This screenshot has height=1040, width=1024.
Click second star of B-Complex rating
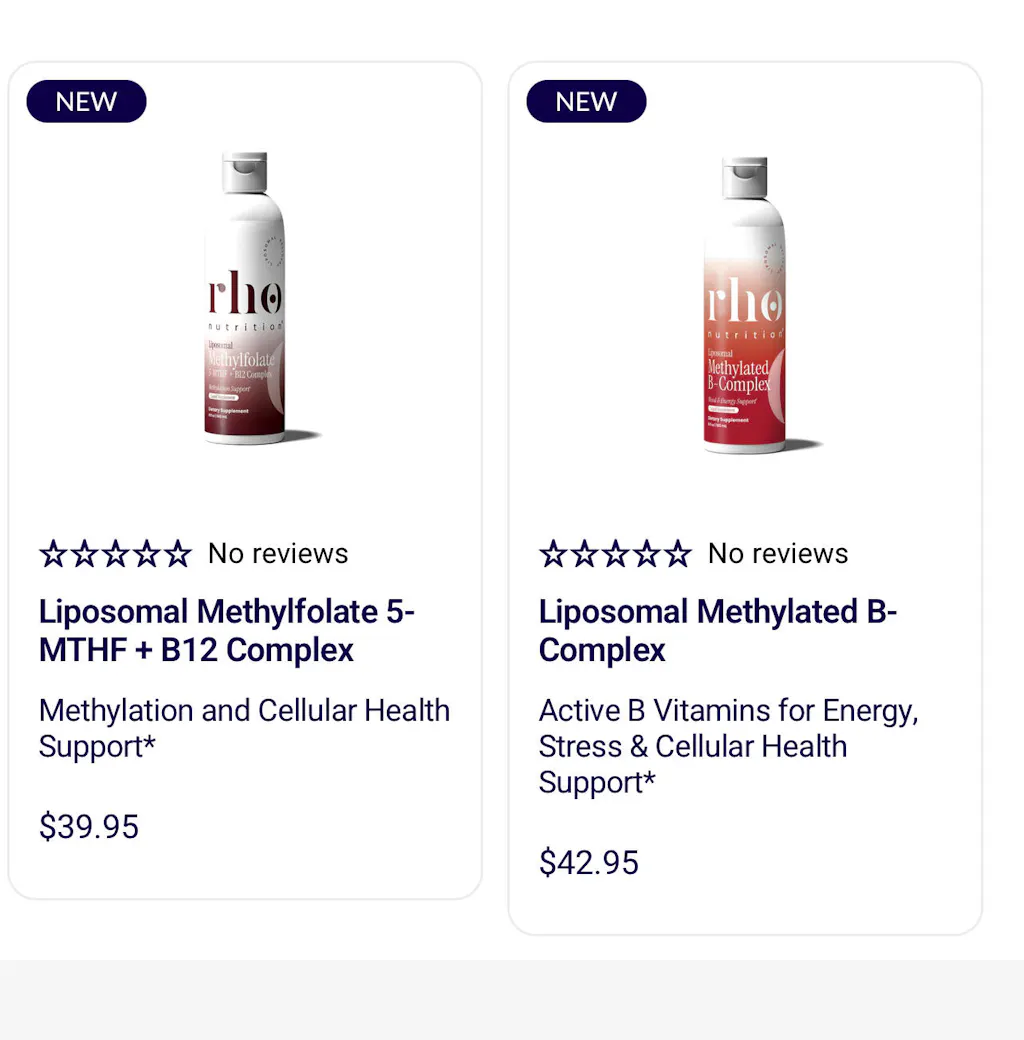point(584,554)
